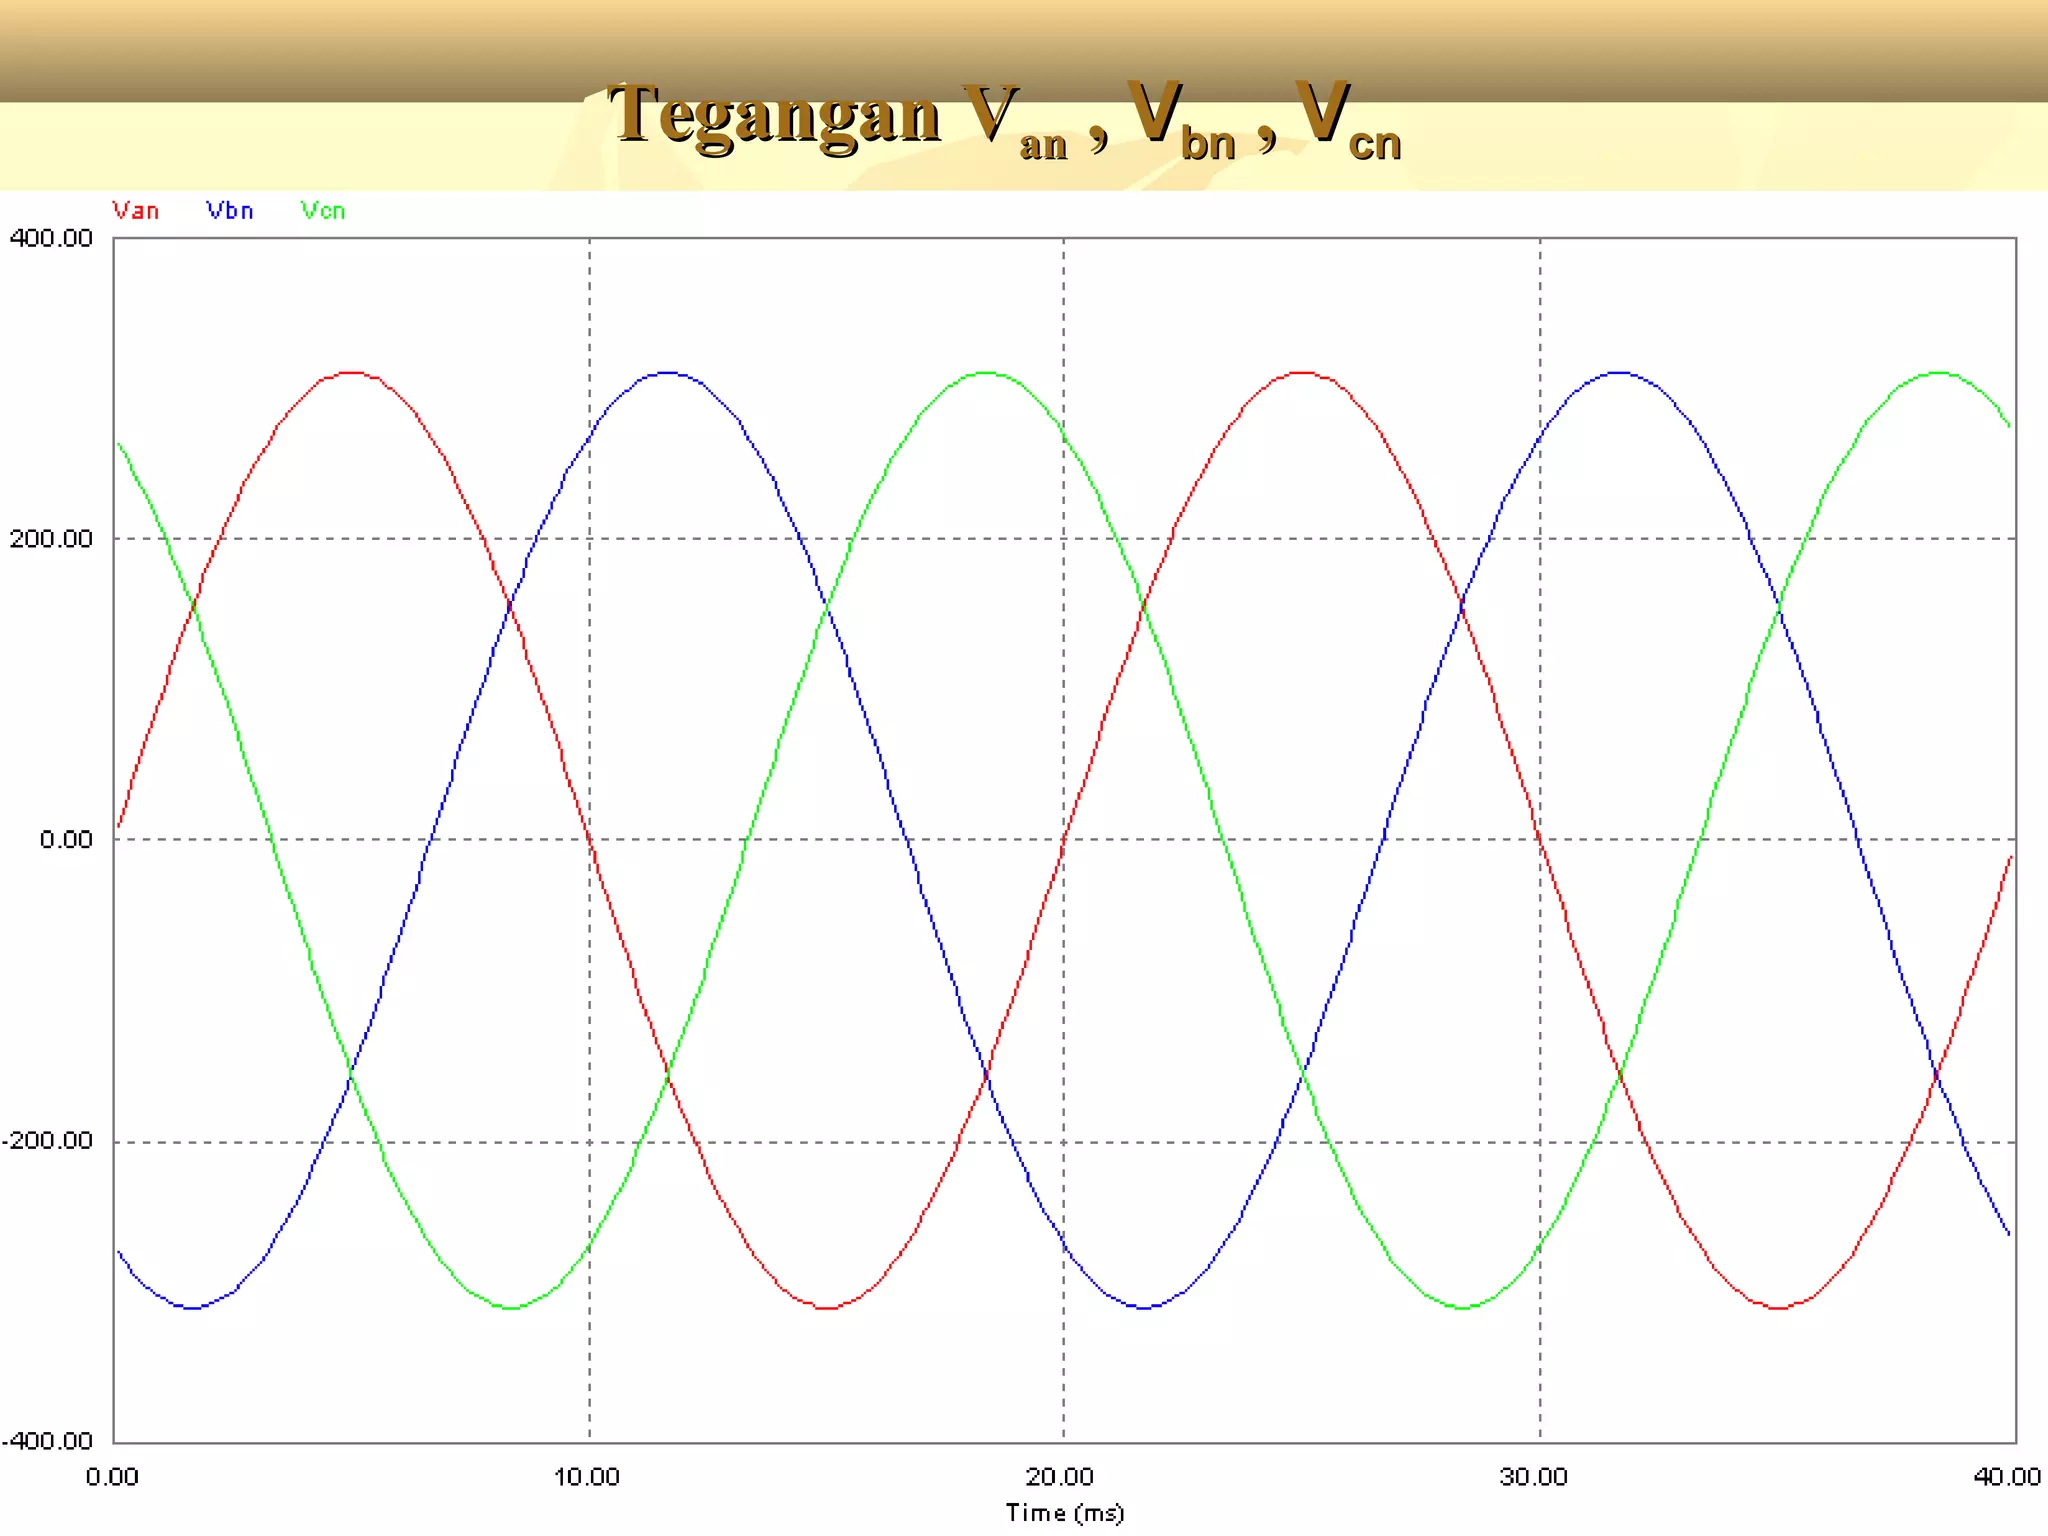
Task: Click the blue Vbn legend label
Action: pos(230,211)
